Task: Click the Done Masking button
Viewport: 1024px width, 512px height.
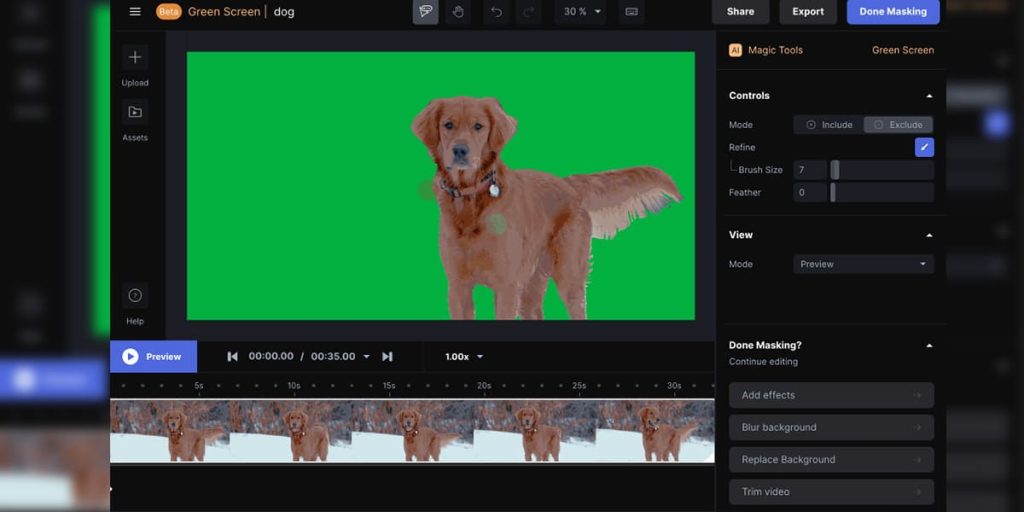Action: pos(892,12)
